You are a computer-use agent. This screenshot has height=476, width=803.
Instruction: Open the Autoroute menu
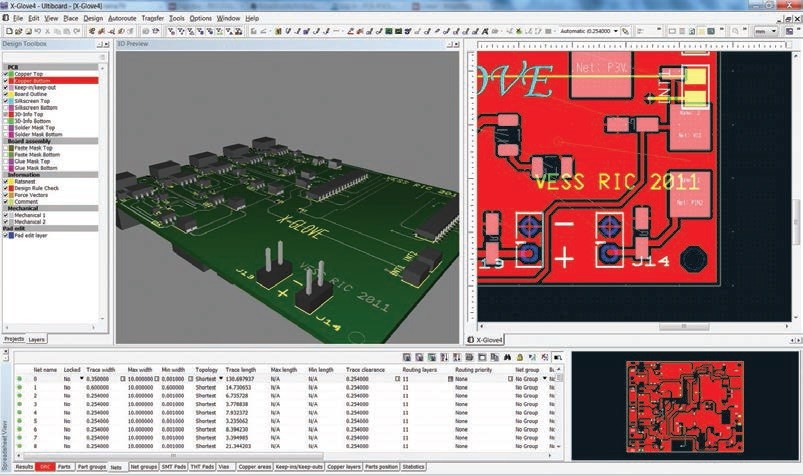click(x=123, y=18)
